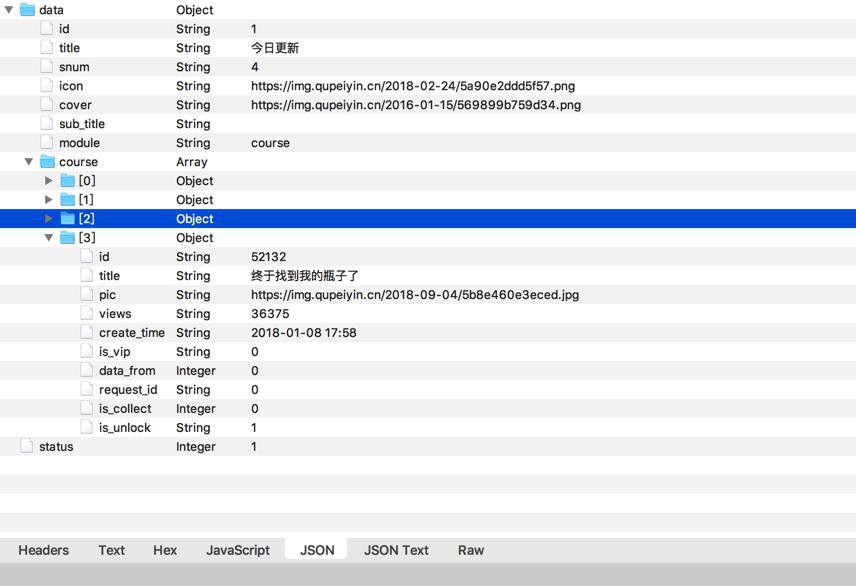Click the pic URL ending 5b8e460e3eced.jpg
This screenshot has height=586, width=856.
415,295
